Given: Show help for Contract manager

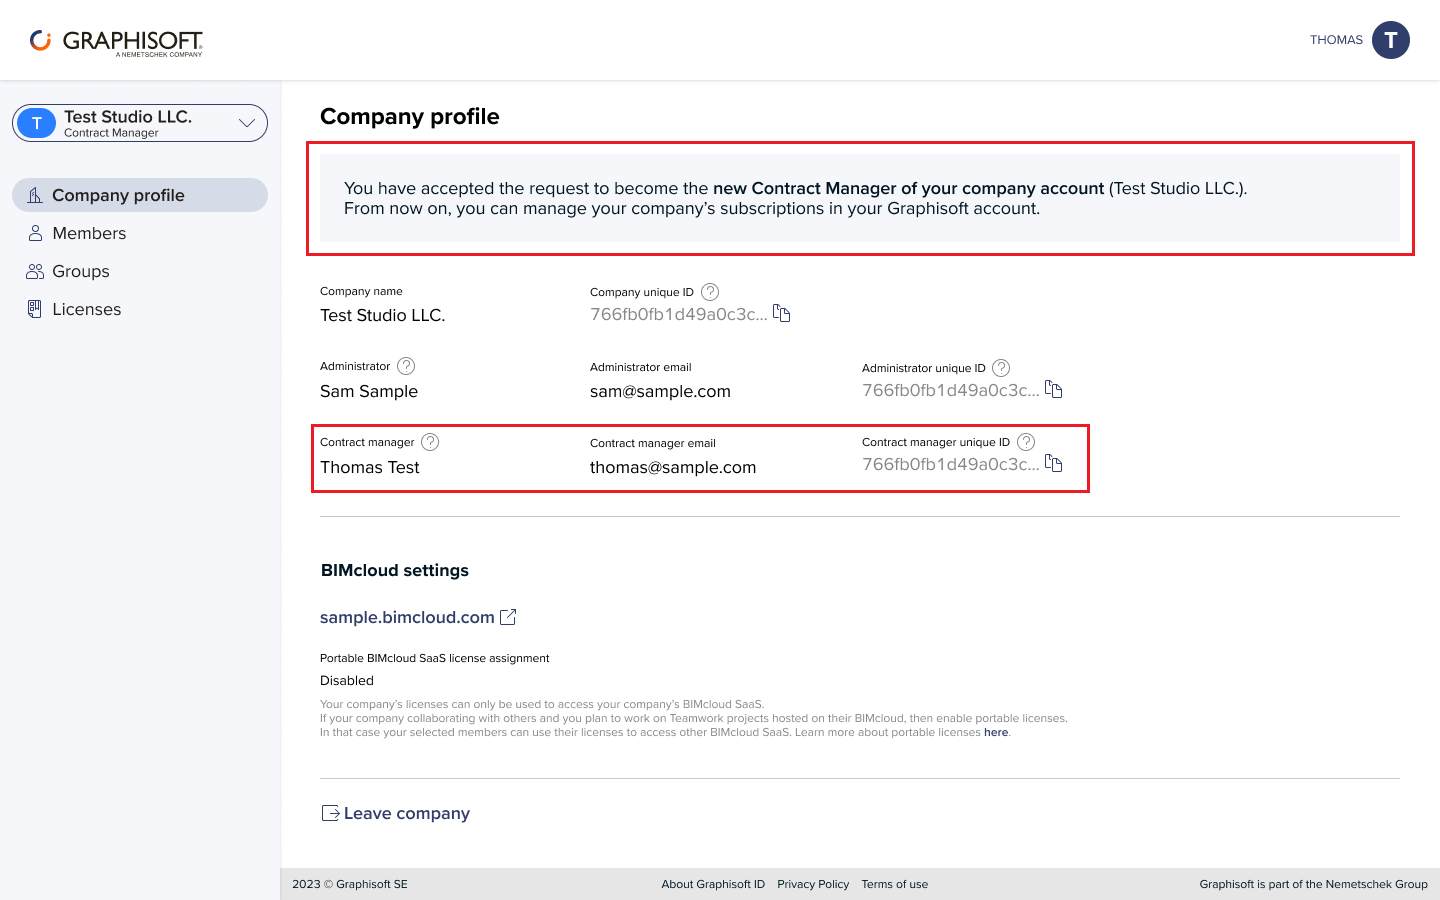Looking at the screenshot, I should (x=430, y=442).
